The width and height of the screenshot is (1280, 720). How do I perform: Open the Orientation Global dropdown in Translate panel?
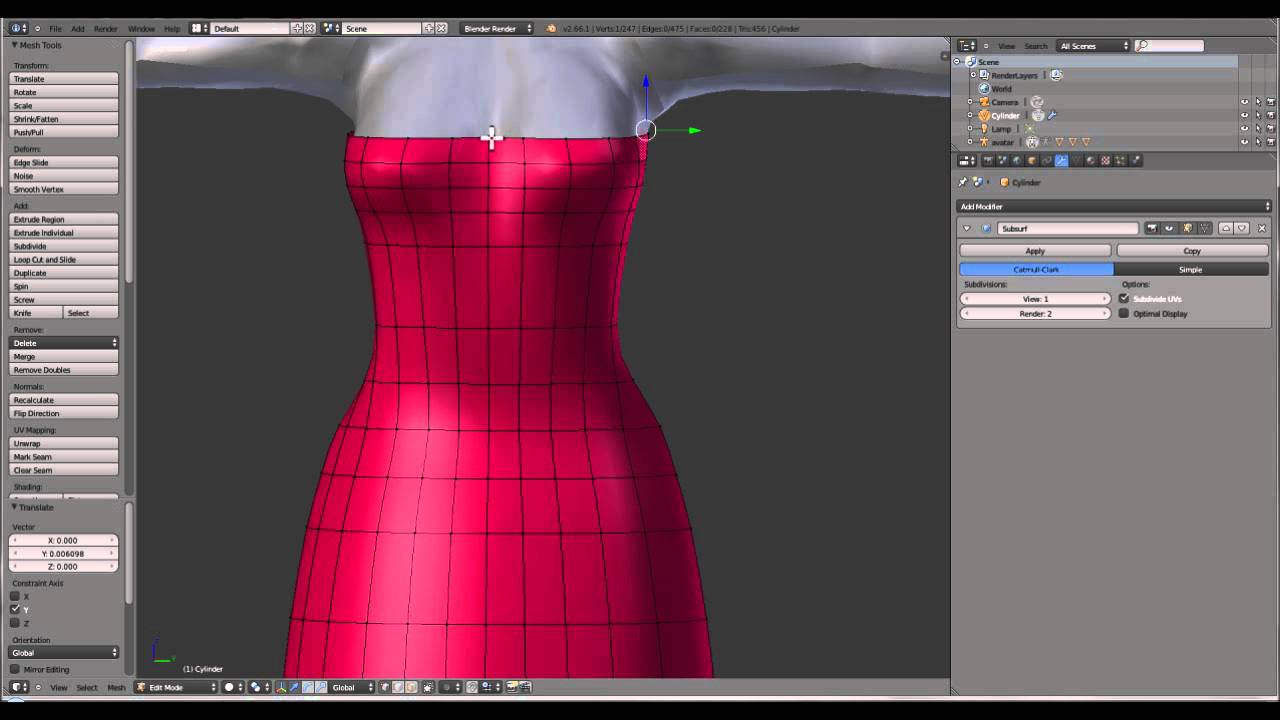click(x=64, y=652)
